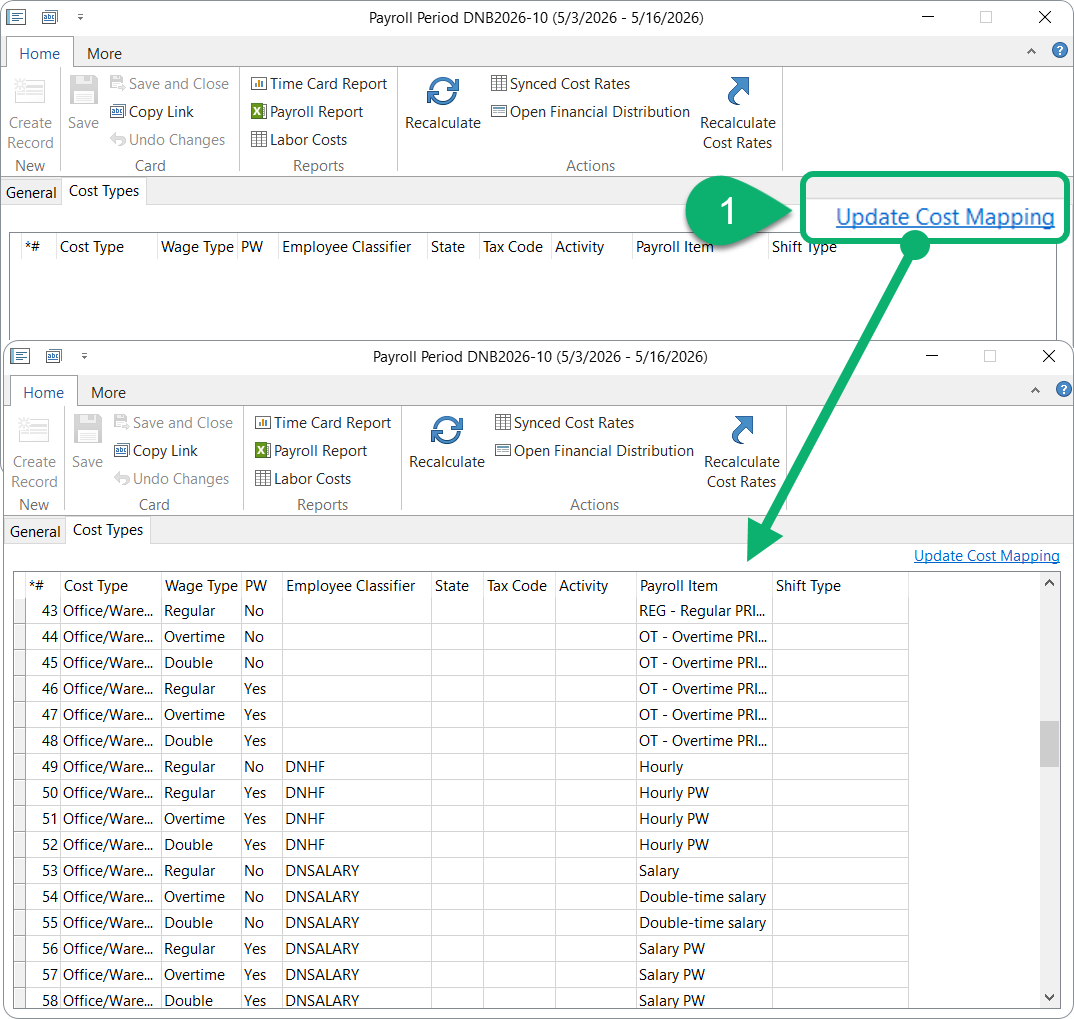Viewport: 1074px width, 1019px height.
Task: Click Recalculate Cost Rates in bottom window
Action: 742,452
